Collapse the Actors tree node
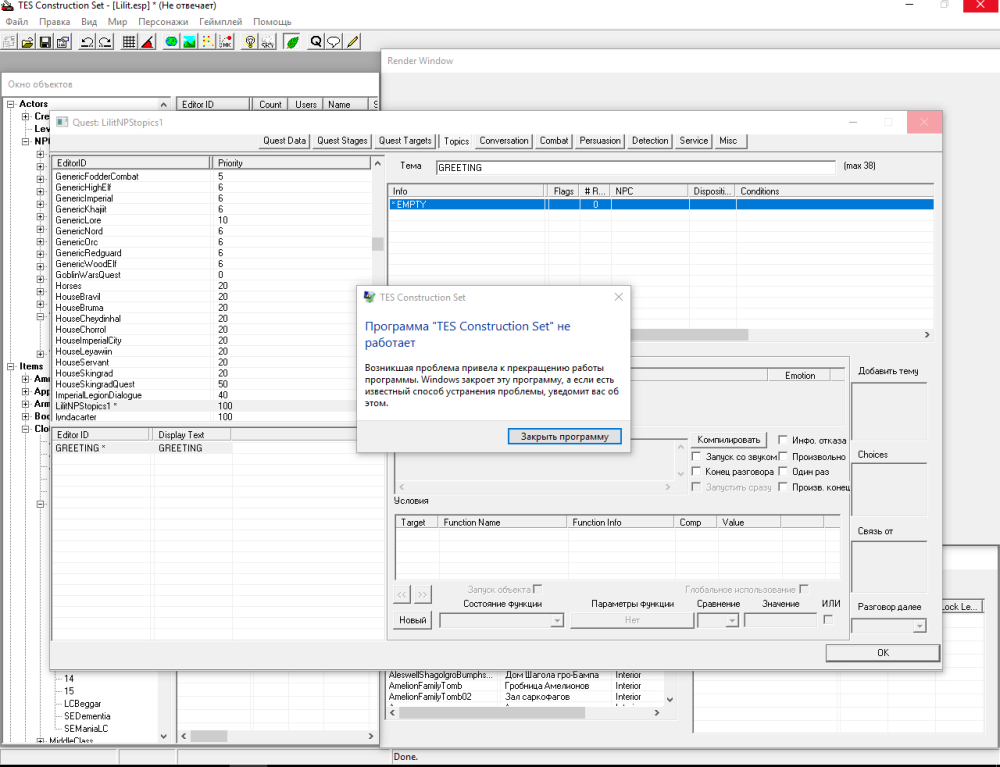The height and width of the screenshot is (767, 1000). (x=10, y=104)
